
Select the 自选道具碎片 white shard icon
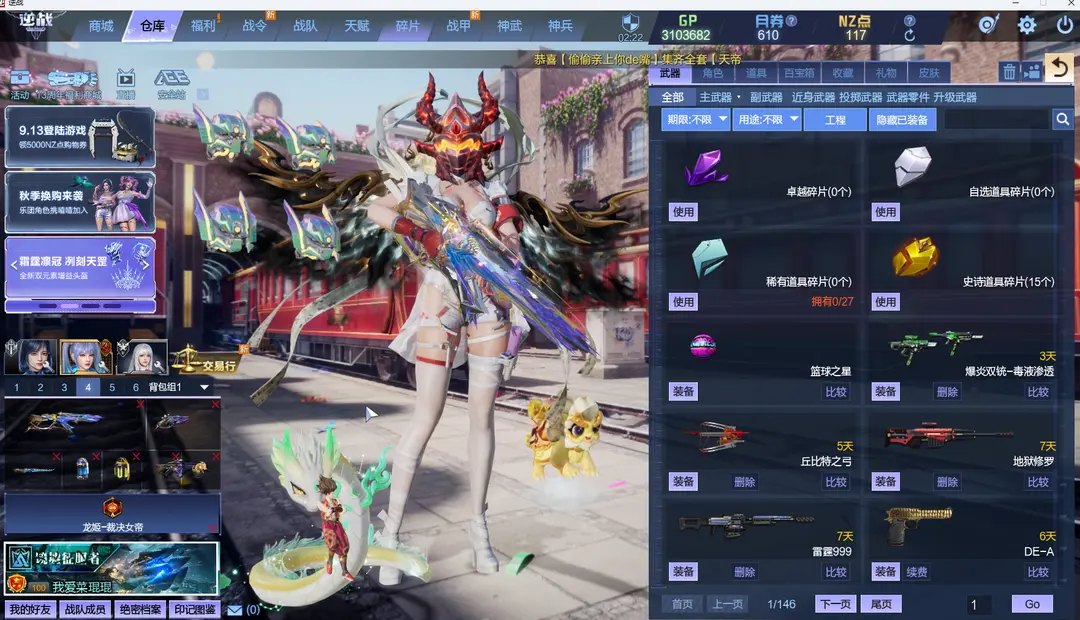tap(913, 166)
